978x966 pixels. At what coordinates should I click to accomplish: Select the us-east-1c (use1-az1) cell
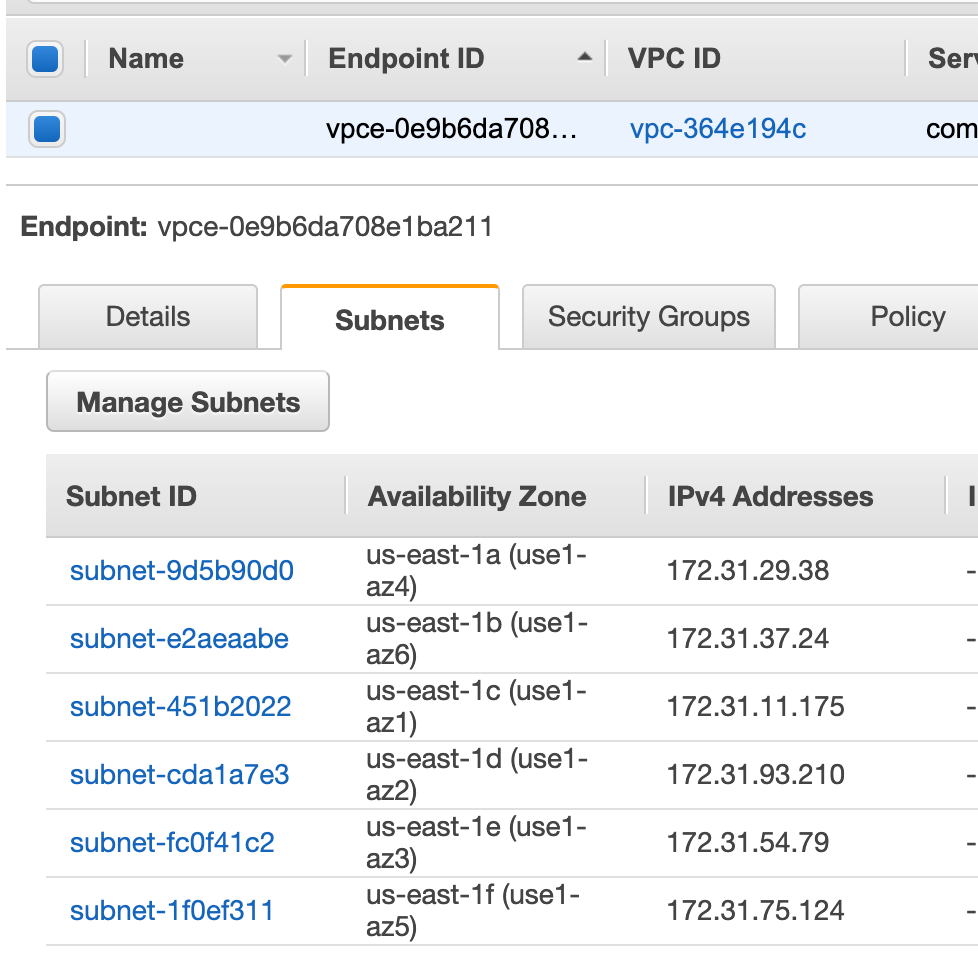pyautogui.click(x=477, y=707)
